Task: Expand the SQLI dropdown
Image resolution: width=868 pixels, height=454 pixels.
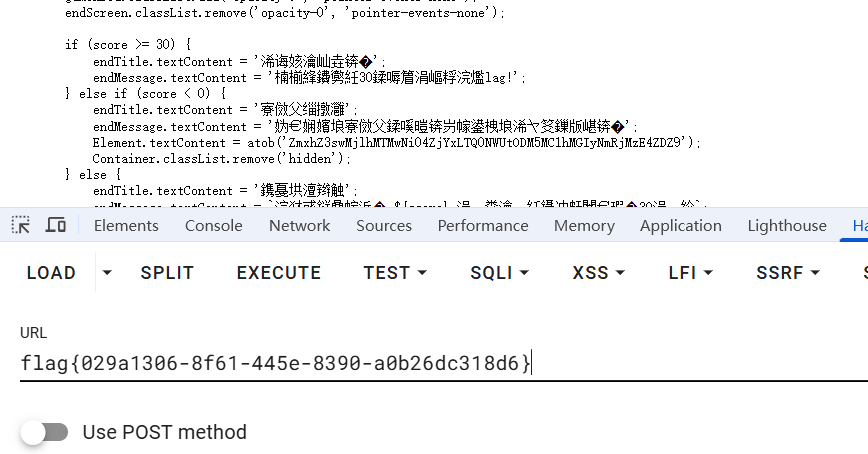Action: (x=498, y=273)
